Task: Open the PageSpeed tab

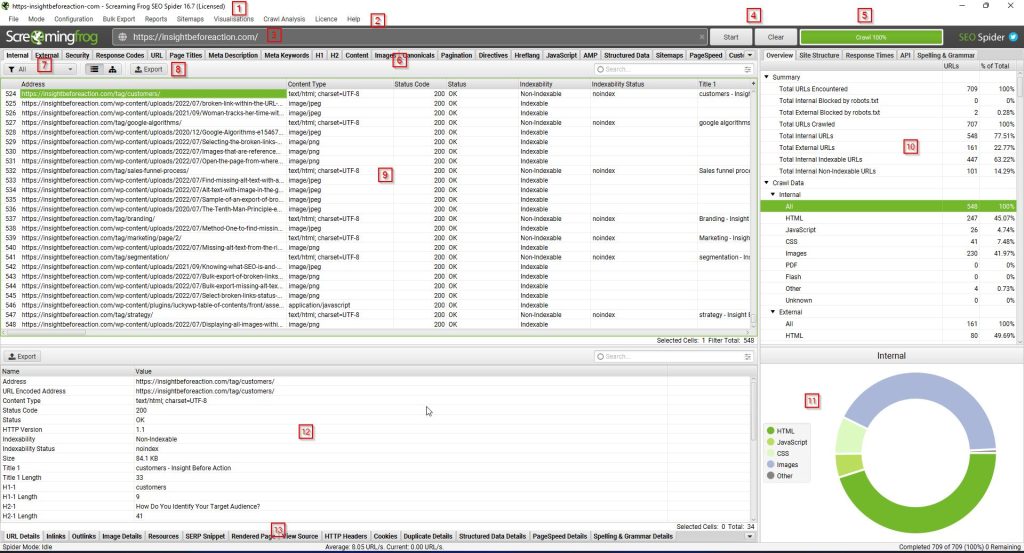Action: [705, 55]
